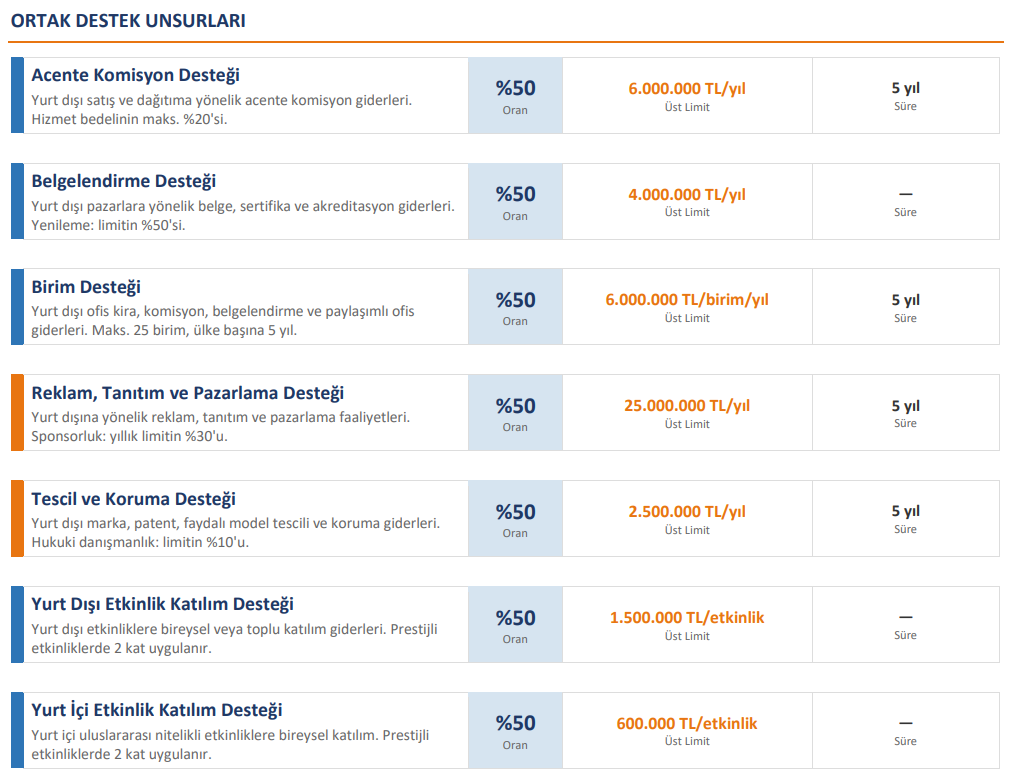This screenshot has height=782, width=1015.
Task: Open Reklam, Tanıtım ve Pazarlama Desteği title
Action: point(187,393)
